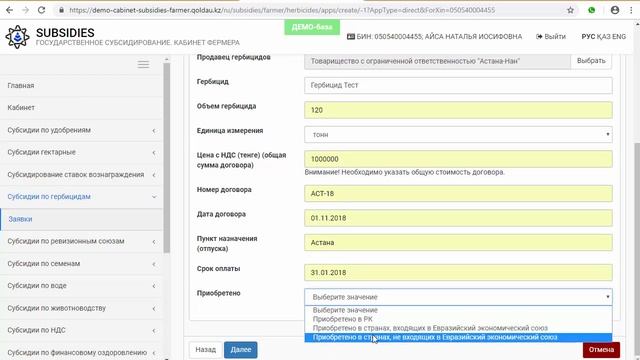The height and width of the screenshot is (360, 640).
Task: Select option Выберите значение in list
Action: coord(458,310)
